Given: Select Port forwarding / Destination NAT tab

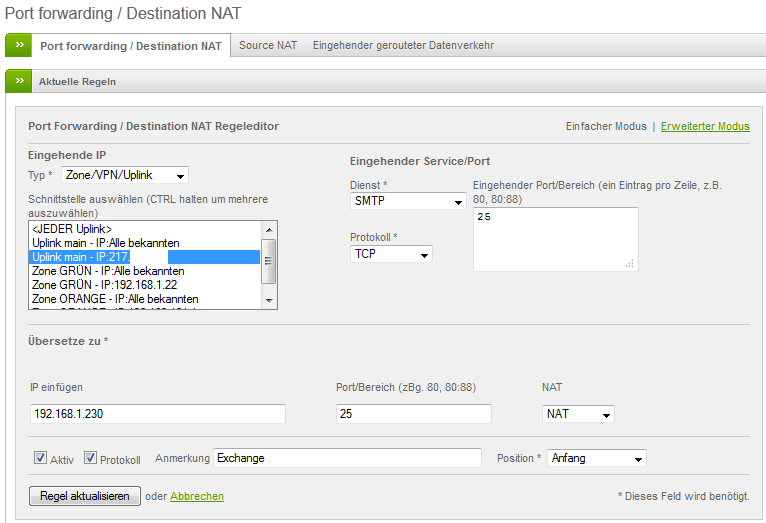Looking at the screenshot, I should (x=131, y=45).
